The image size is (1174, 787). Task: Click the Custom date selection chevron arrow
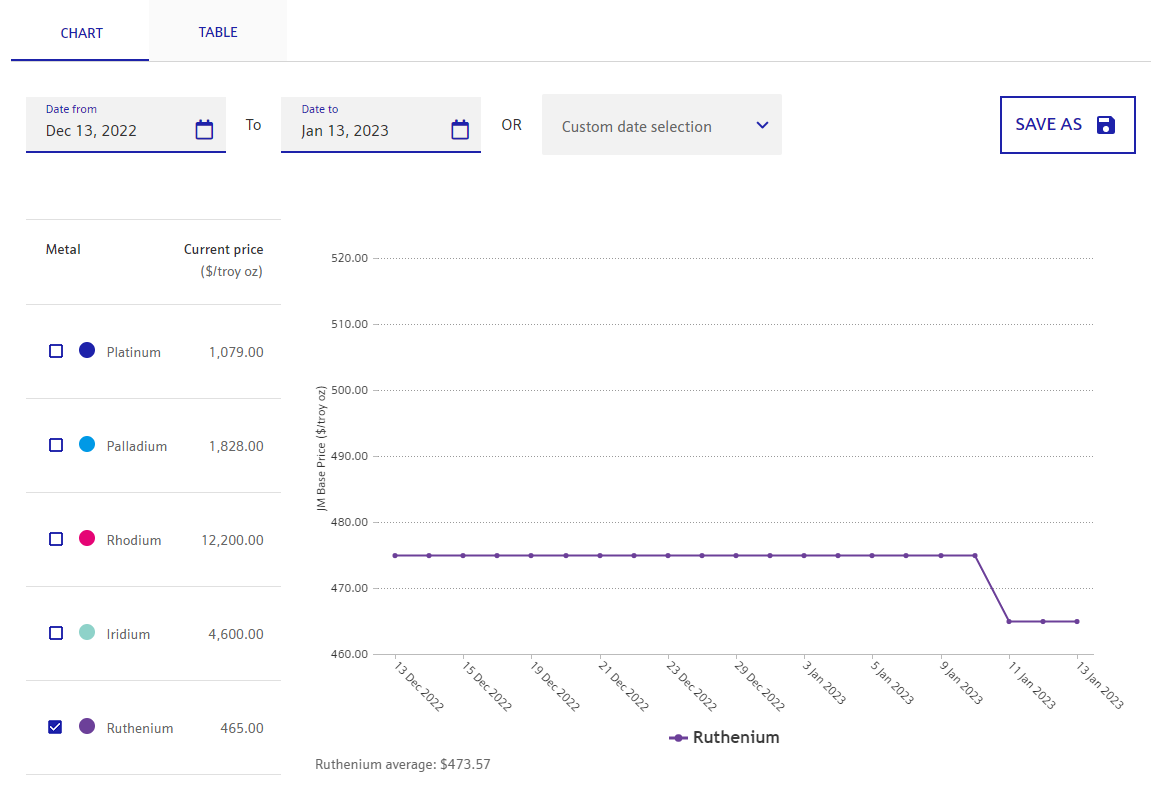(x=762, y=126)
